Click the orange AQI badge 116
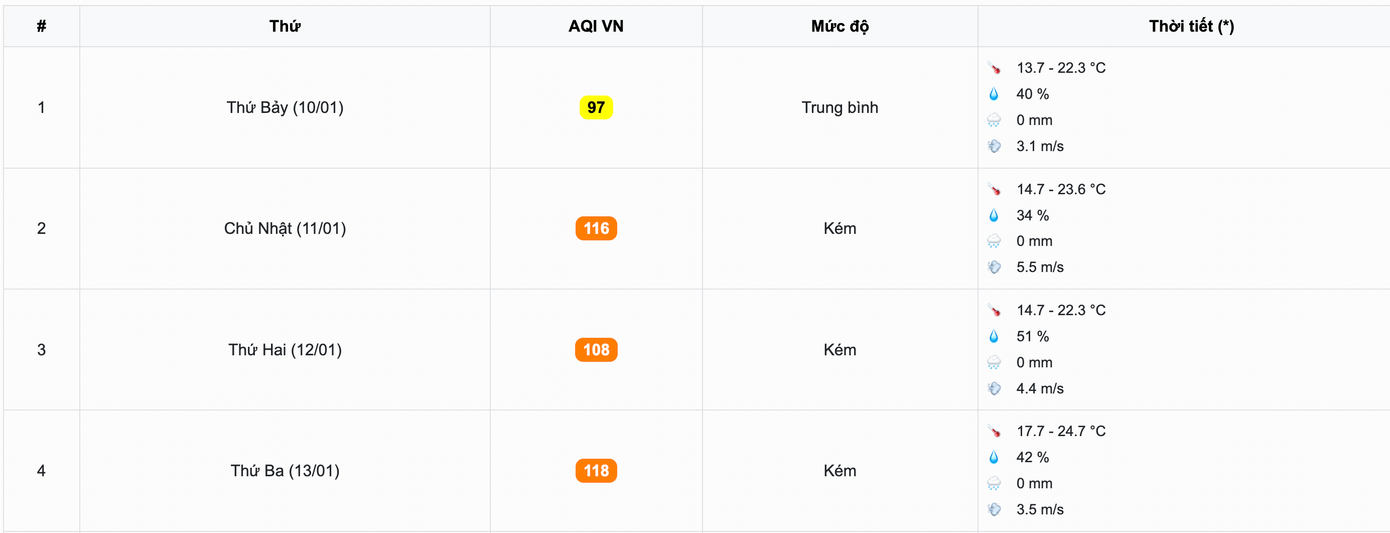The image size is (1390, 533). click(x=596, y=228)
